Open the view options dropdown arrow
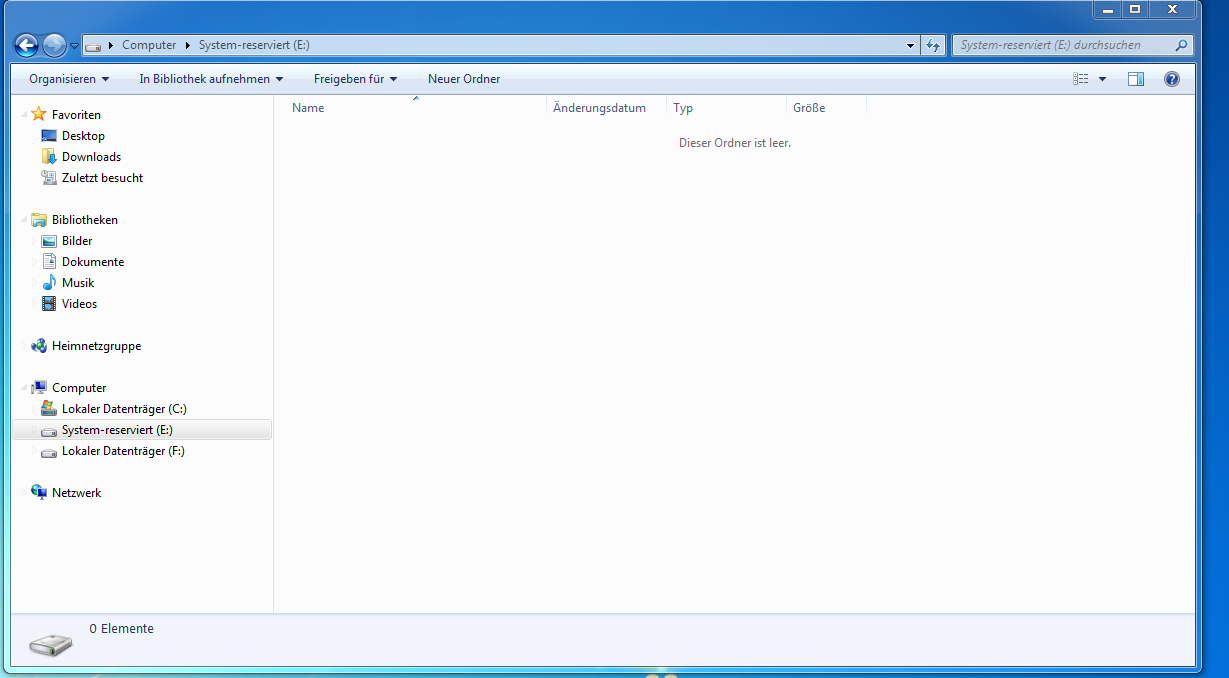Image resolution: width=1229 pixels, height=678 pixels. click(x=1102, y=79)
